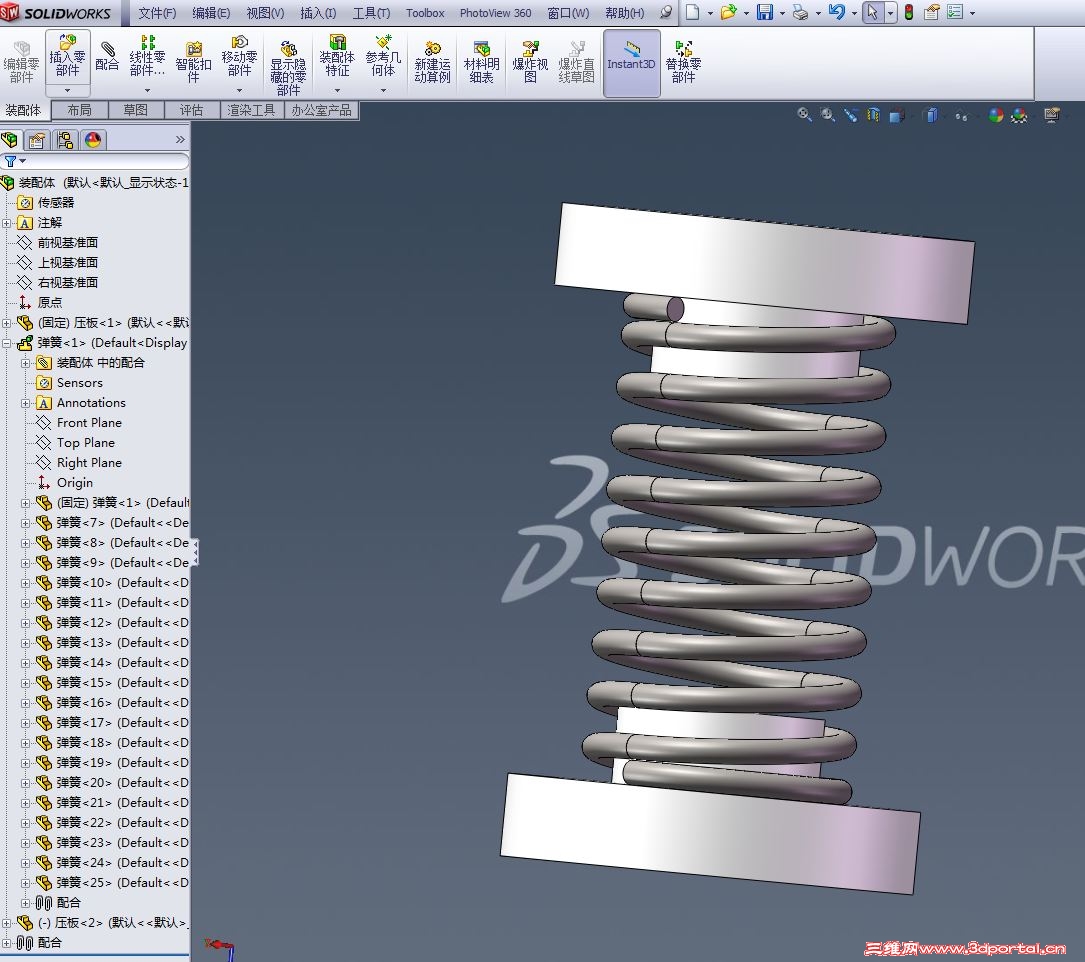Expand the panel tabs chevron arrows

coord(180,140)
